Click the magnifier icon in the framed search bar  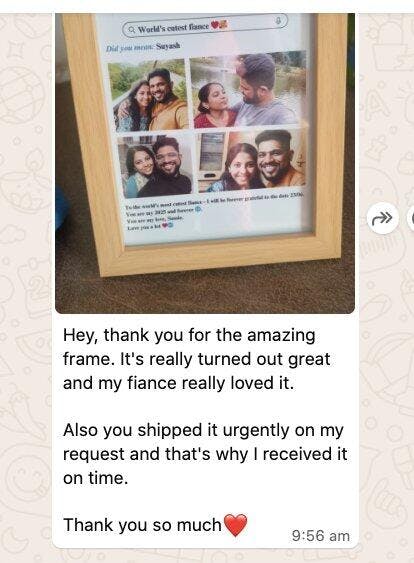tap(132, 30)
